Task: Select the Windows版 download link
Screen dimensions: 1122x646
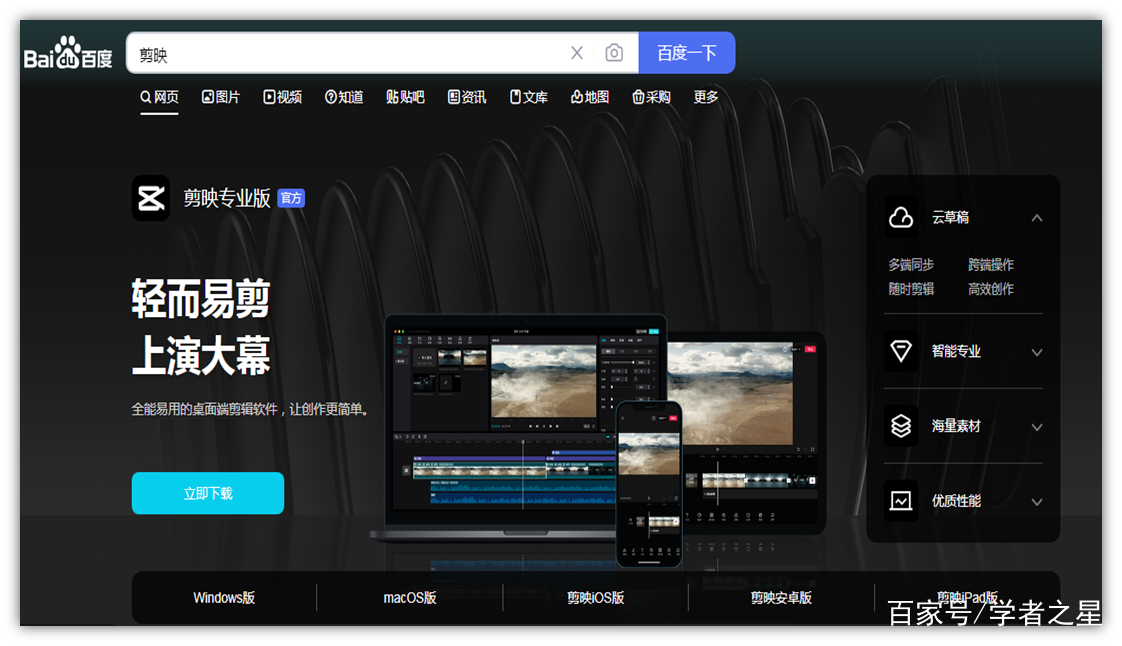Action: [224, 597]
